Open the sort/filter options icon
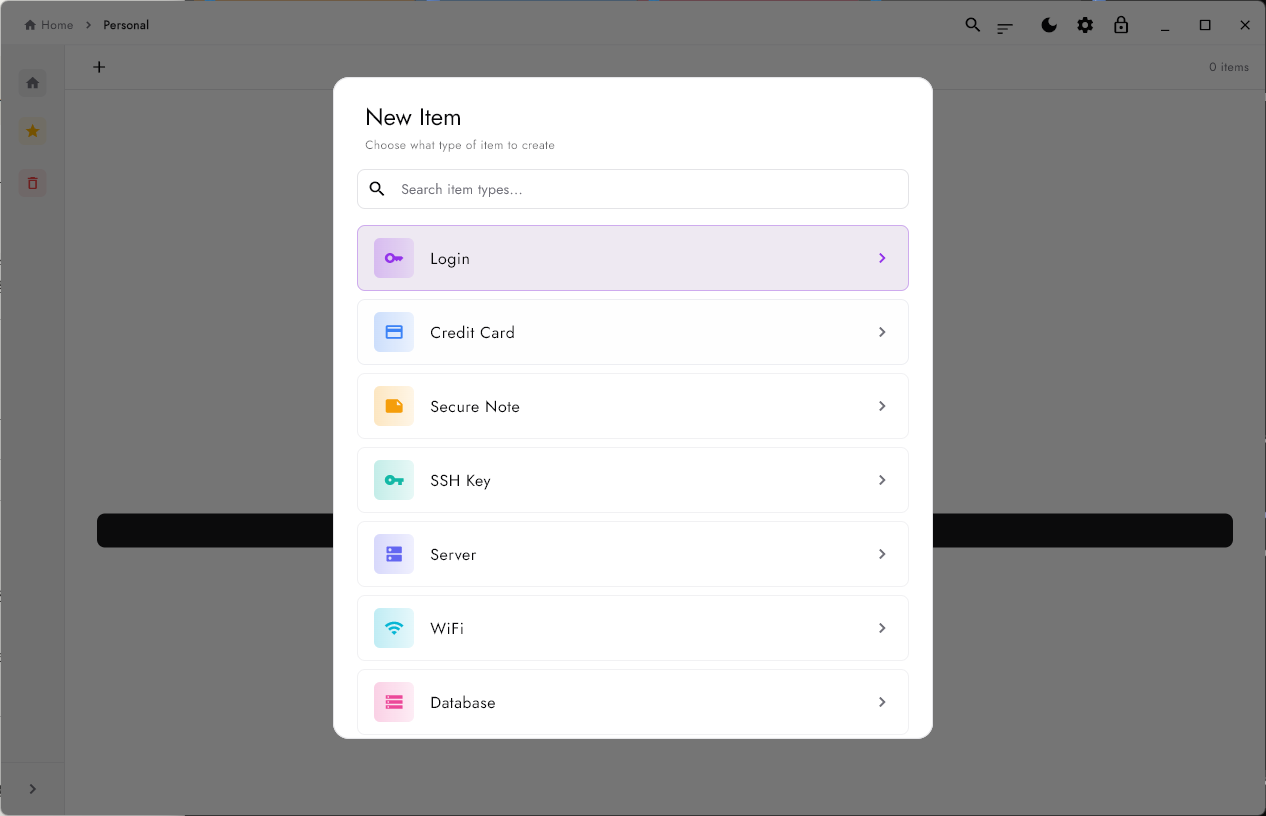 point(1005,28)
